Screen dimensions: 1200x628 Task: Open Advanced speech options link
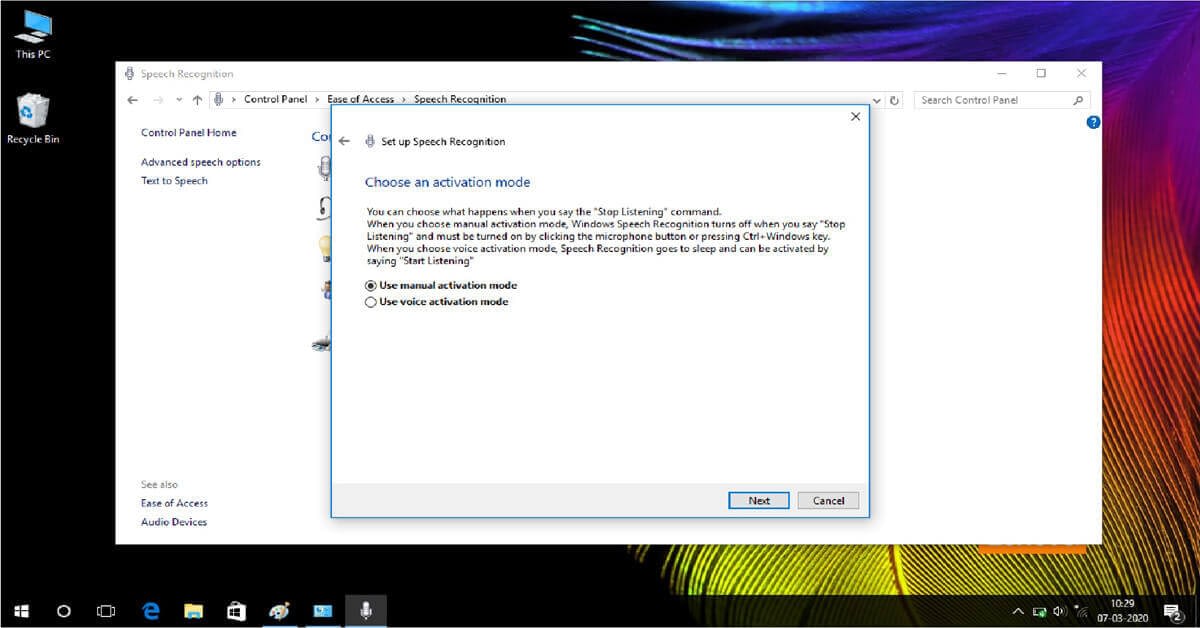[x=201, y=162]
